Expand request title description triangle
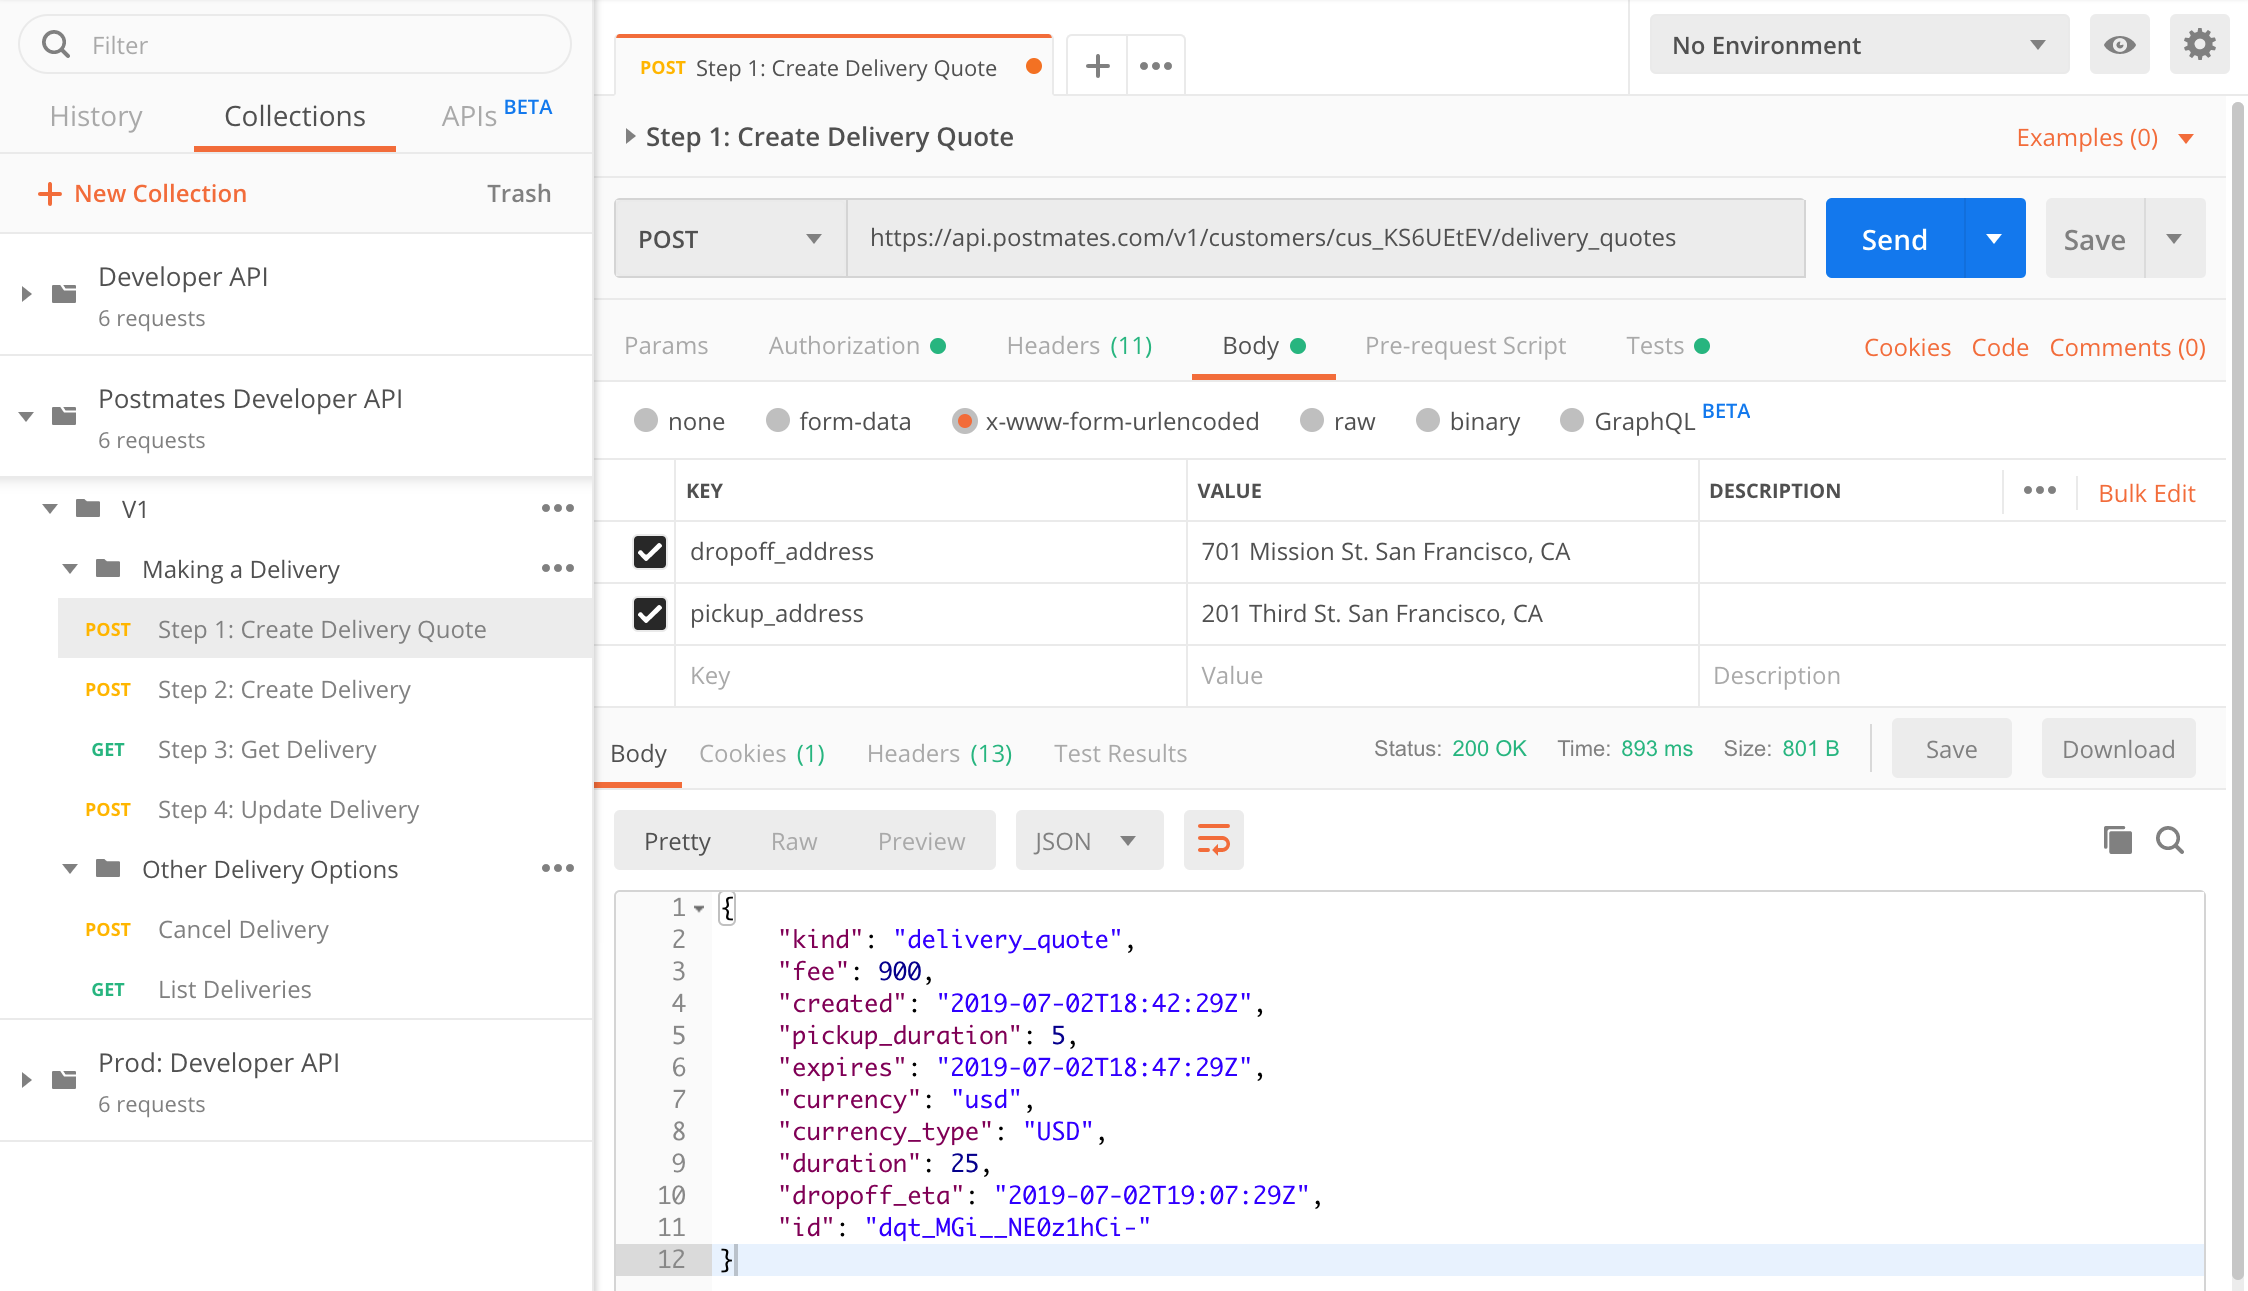 [x=629, y=136]
